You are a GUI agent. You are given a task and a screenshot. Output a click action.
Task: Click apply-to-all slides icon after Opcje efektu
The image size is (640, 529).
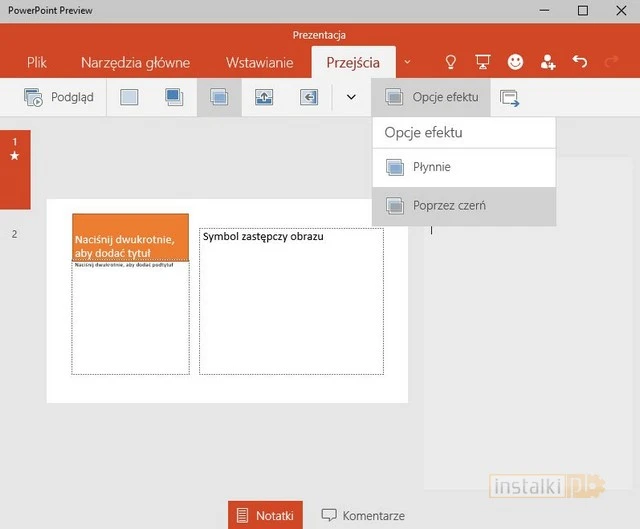point(510,97)
